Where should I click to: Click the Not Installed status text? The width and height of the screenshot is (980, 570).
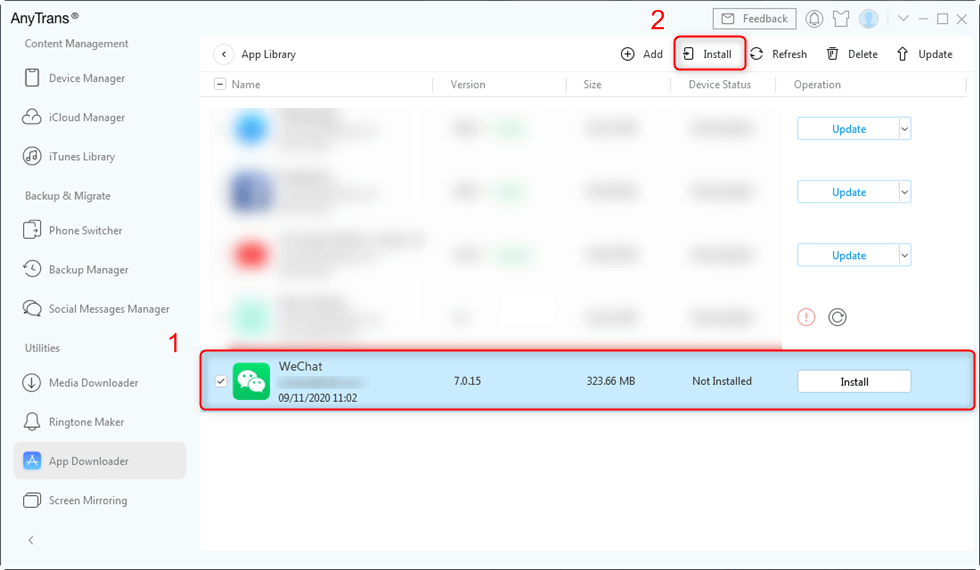tap(722, 381)
